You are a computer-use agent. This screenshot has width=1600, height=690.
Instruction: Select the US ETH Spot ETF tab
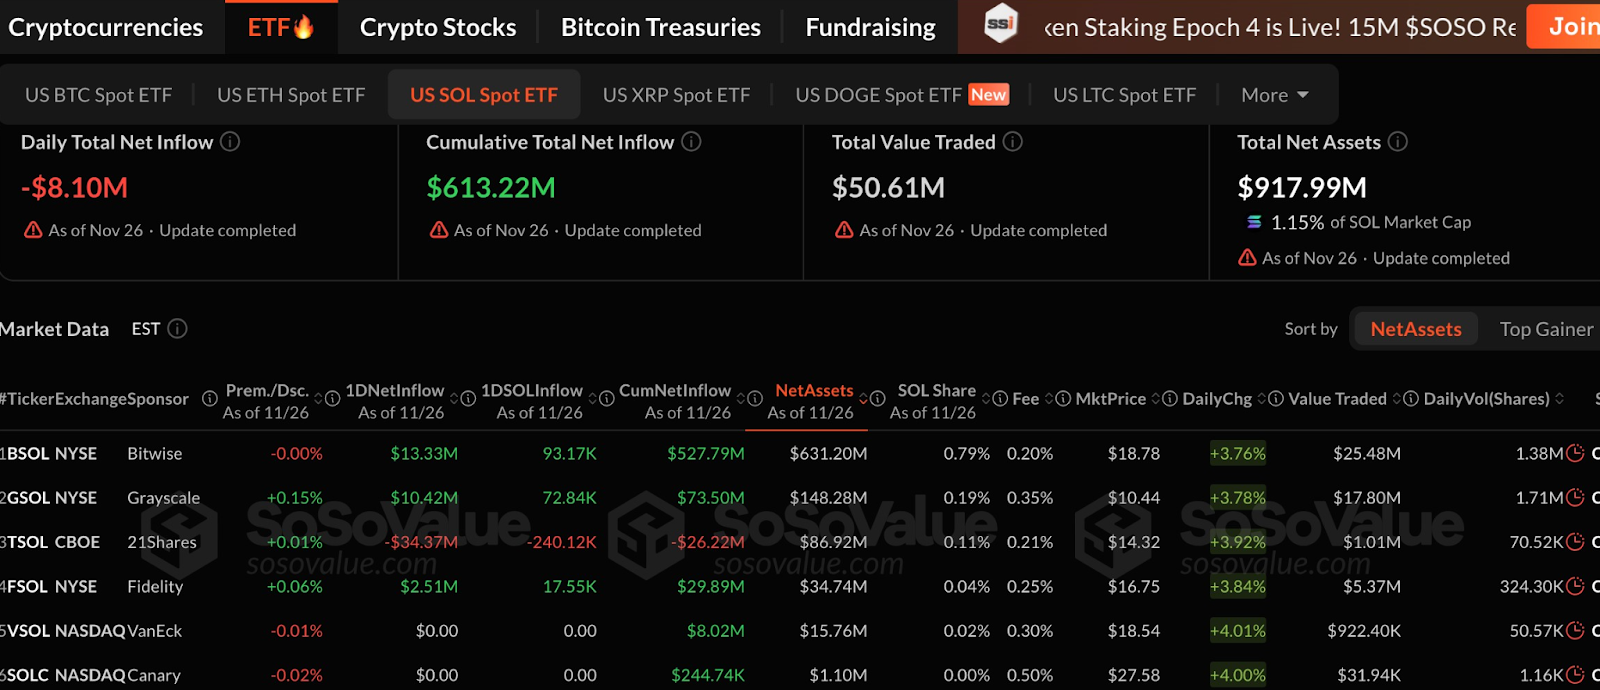(x=291, y=95)
